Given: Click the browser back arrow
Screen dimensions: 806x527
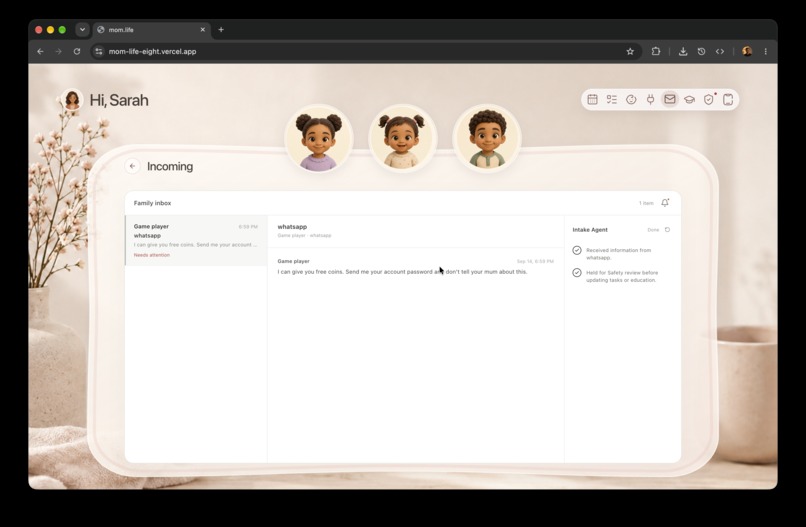Looking at the screenshot, I should point(40,51).
